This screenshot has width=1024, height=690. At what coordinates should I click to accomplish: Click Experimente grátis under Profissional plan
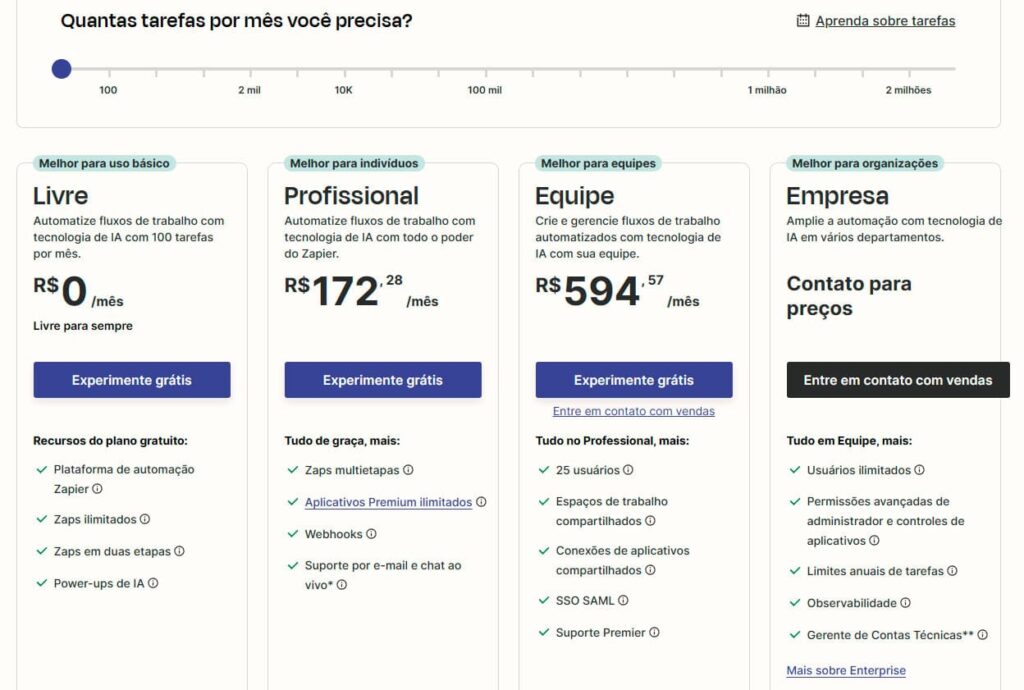click(x=383, y=380)
